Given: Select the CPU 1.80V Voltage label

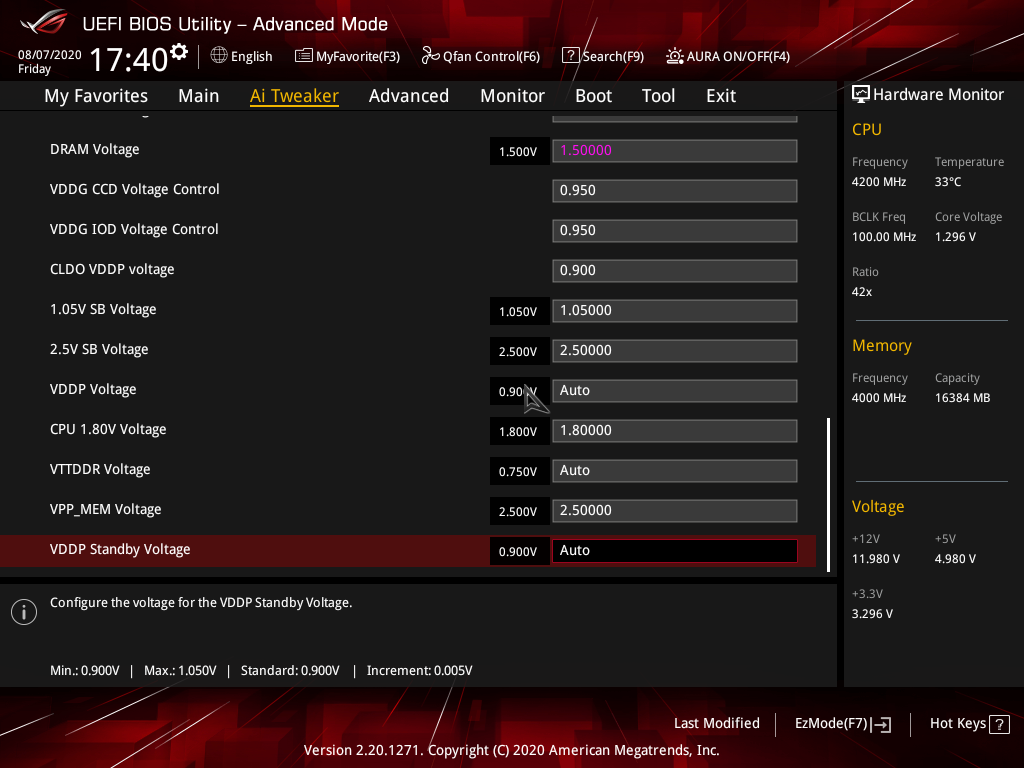Looking at the screenshot, I should [108, 429].
